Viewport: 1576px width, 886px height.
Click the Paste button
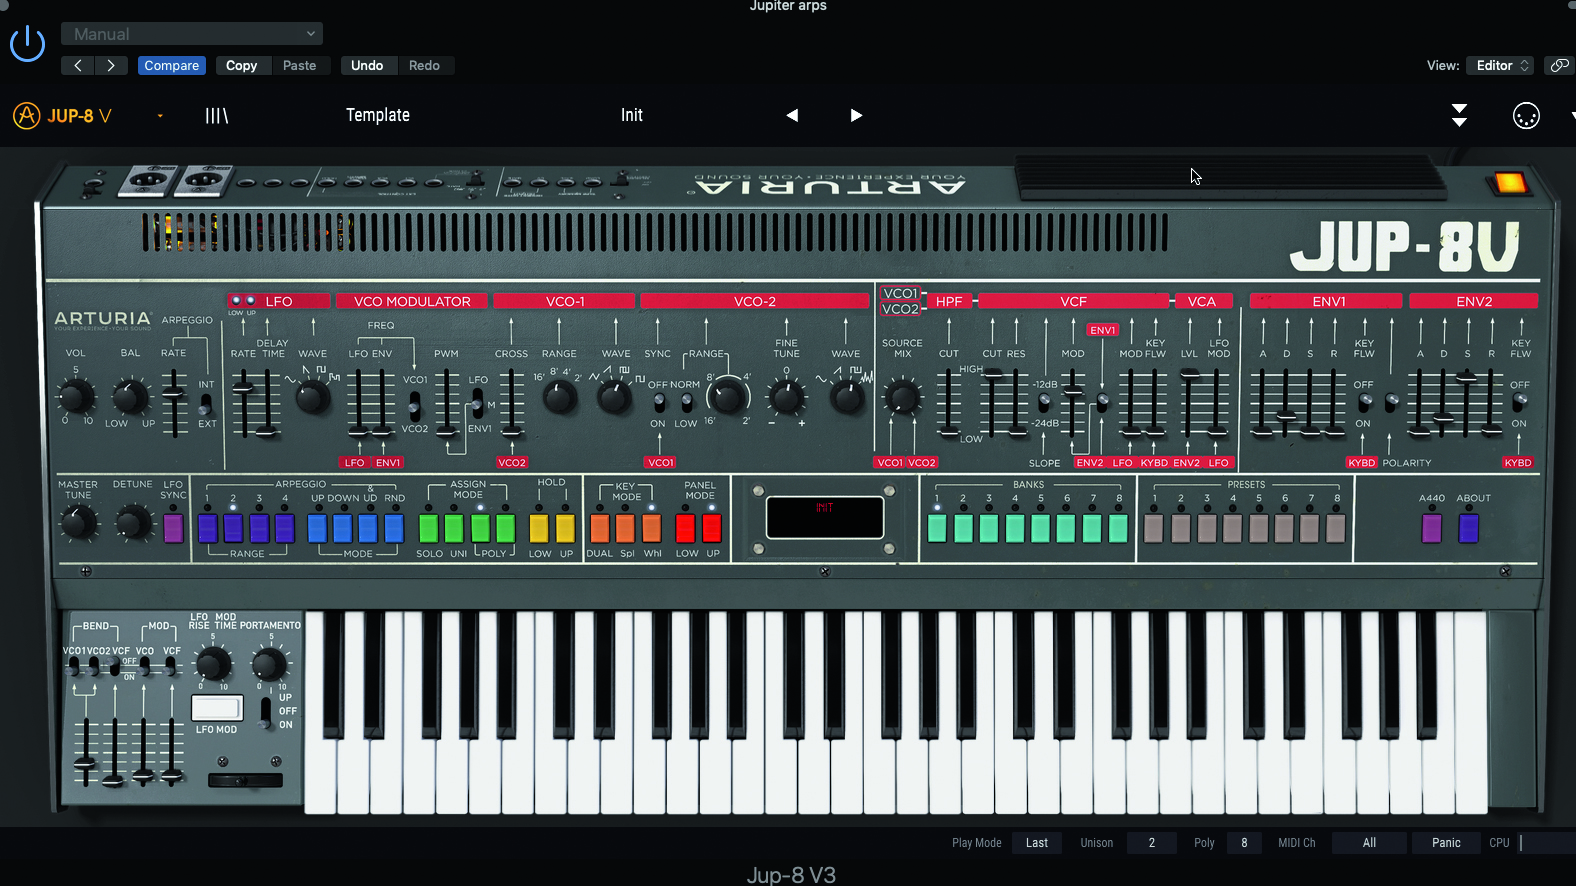pos(299,65)
